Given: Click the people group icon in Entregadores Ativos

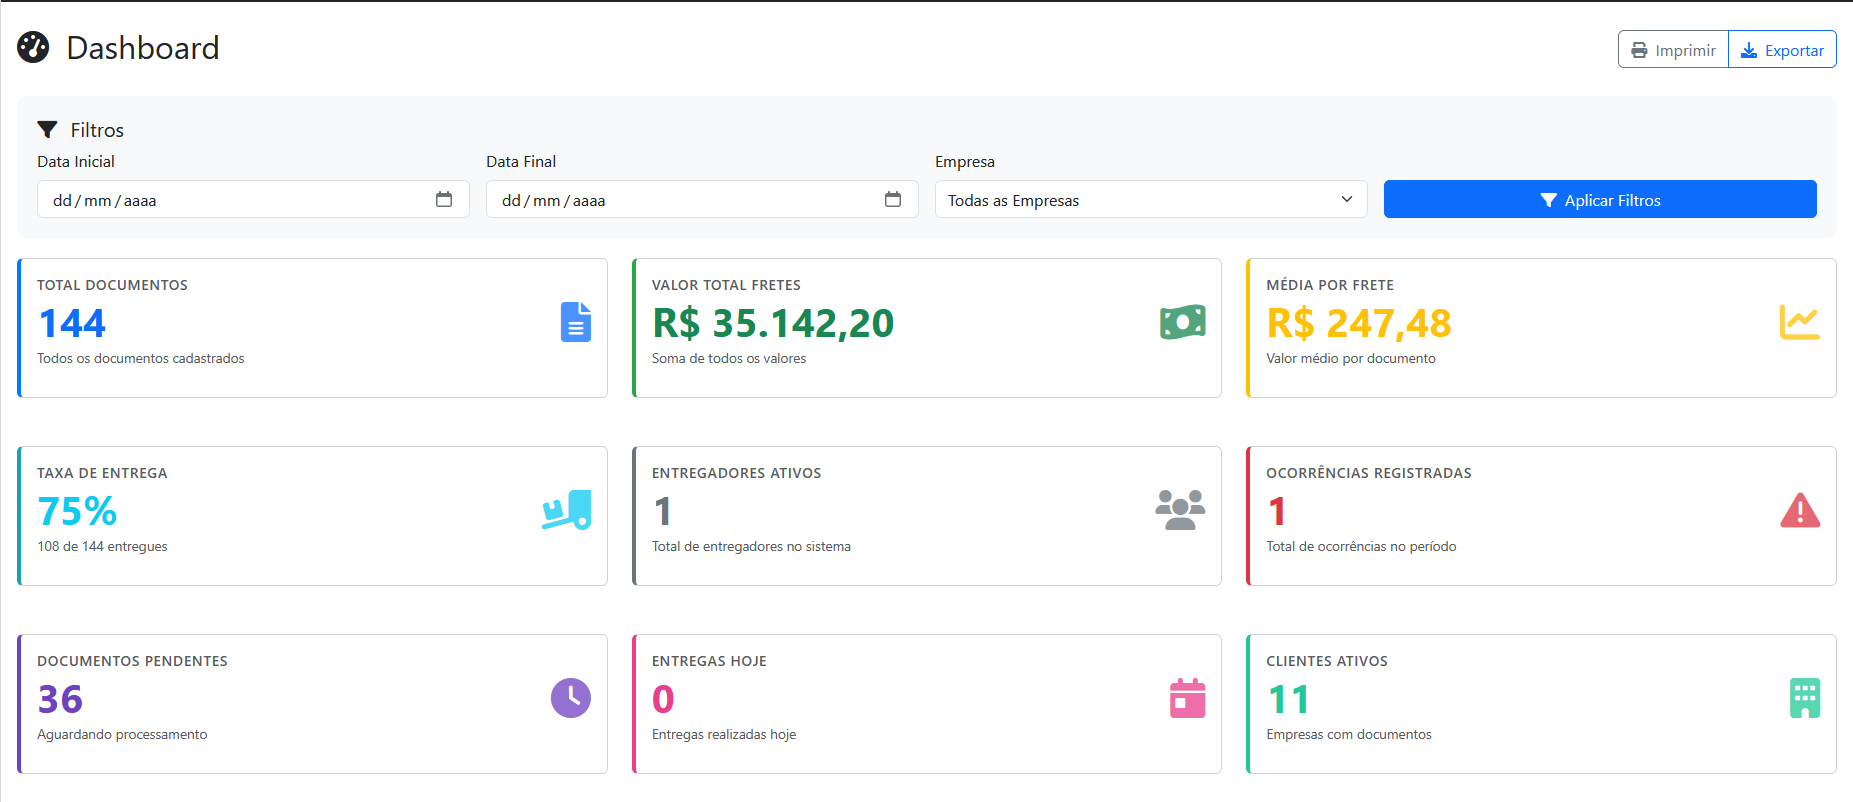Looking at the screenshot, I should coord(1180,510).
